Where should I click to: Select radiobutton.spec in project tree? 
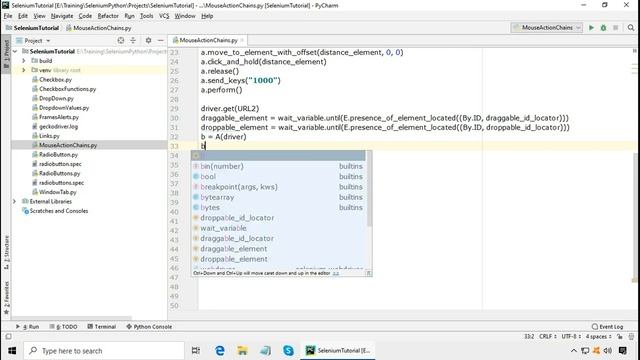pyautogui.click(x=60, y=164)
